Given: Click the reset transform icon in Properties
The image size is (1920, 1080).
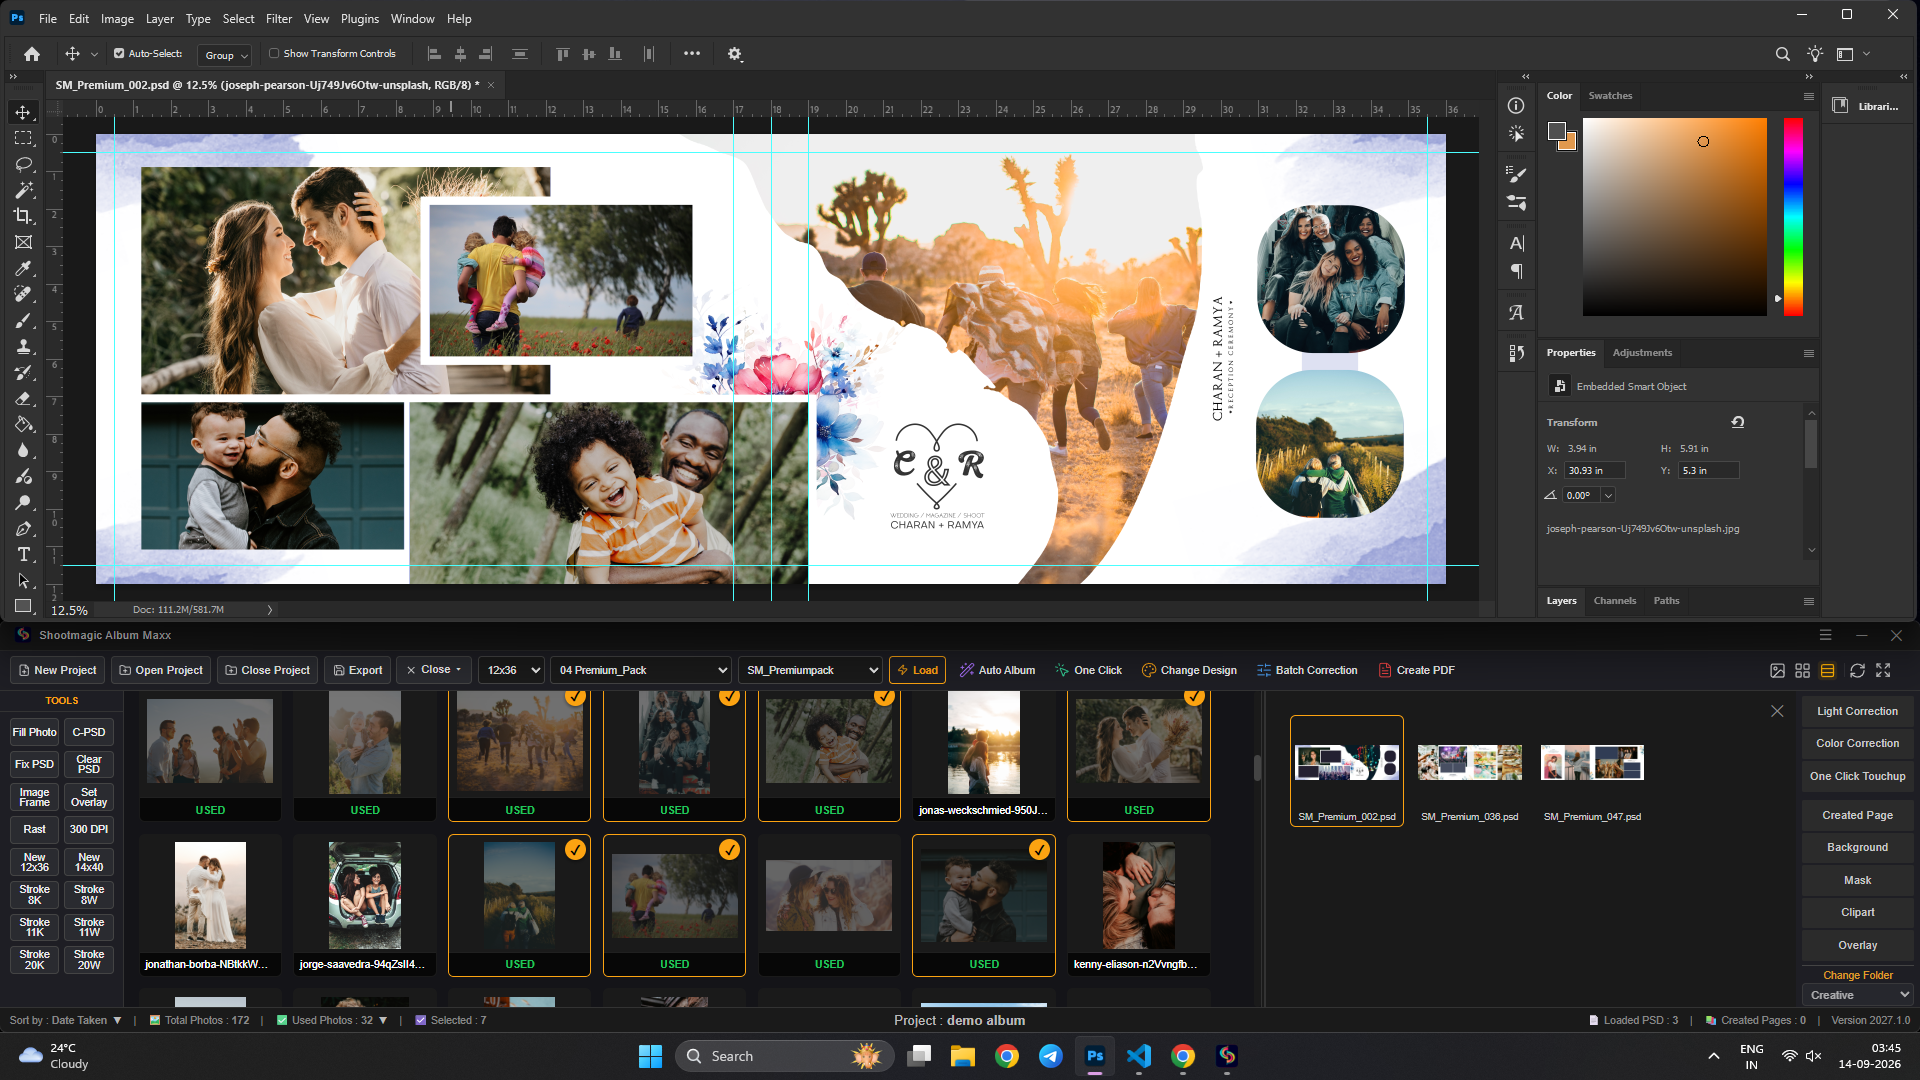Looking at the screenshot, I should tap(1738, 422).
